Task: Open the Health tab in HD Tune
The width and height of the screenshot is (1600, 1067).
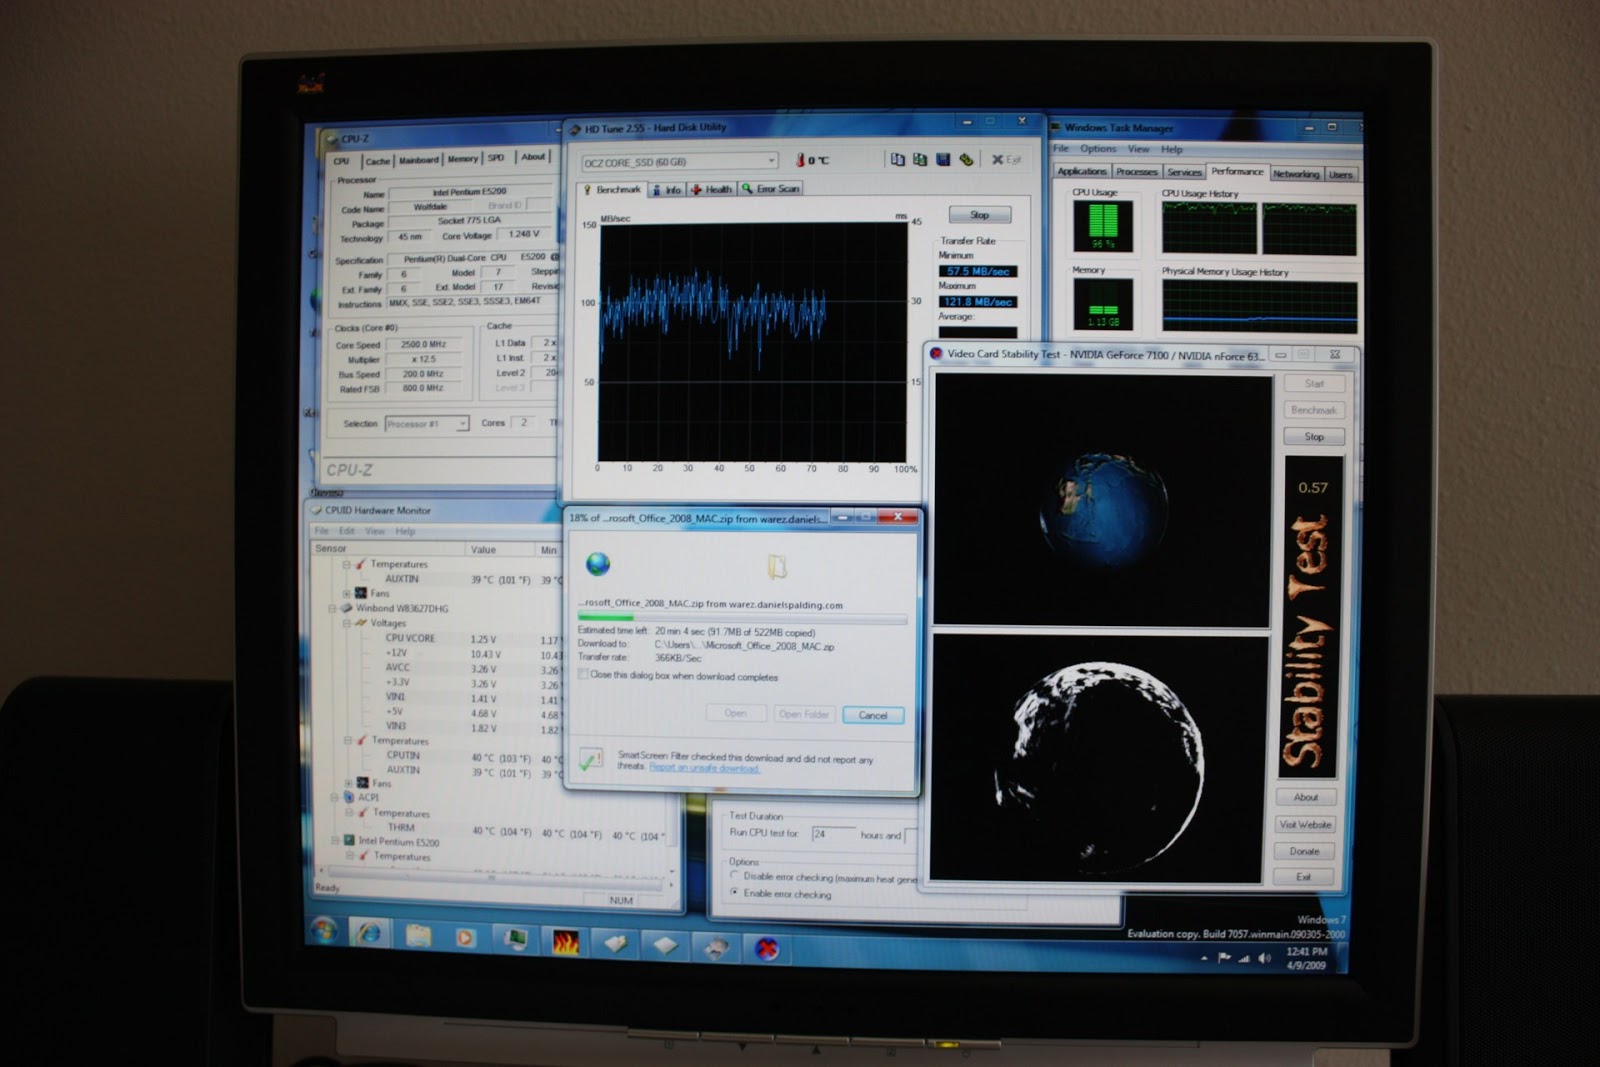Action: [x=712, y=189]
